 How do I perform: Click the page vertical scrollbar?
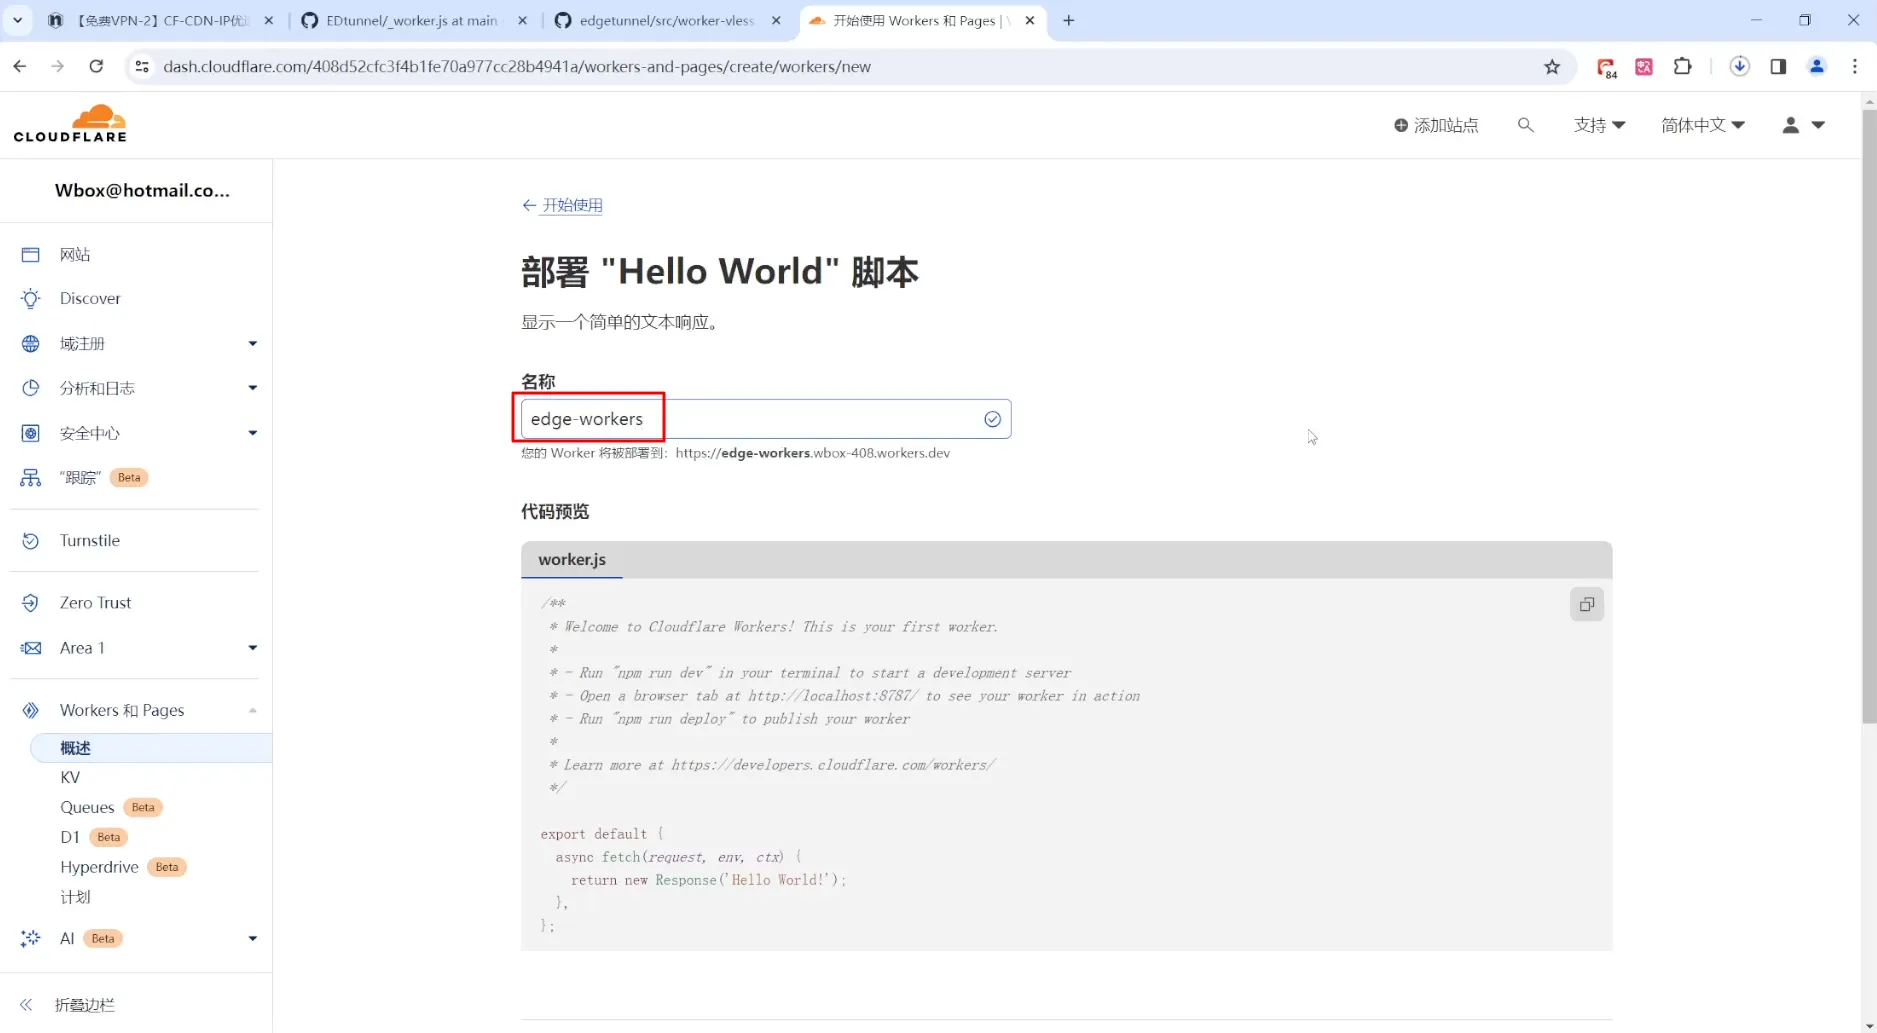(1869, 415)
